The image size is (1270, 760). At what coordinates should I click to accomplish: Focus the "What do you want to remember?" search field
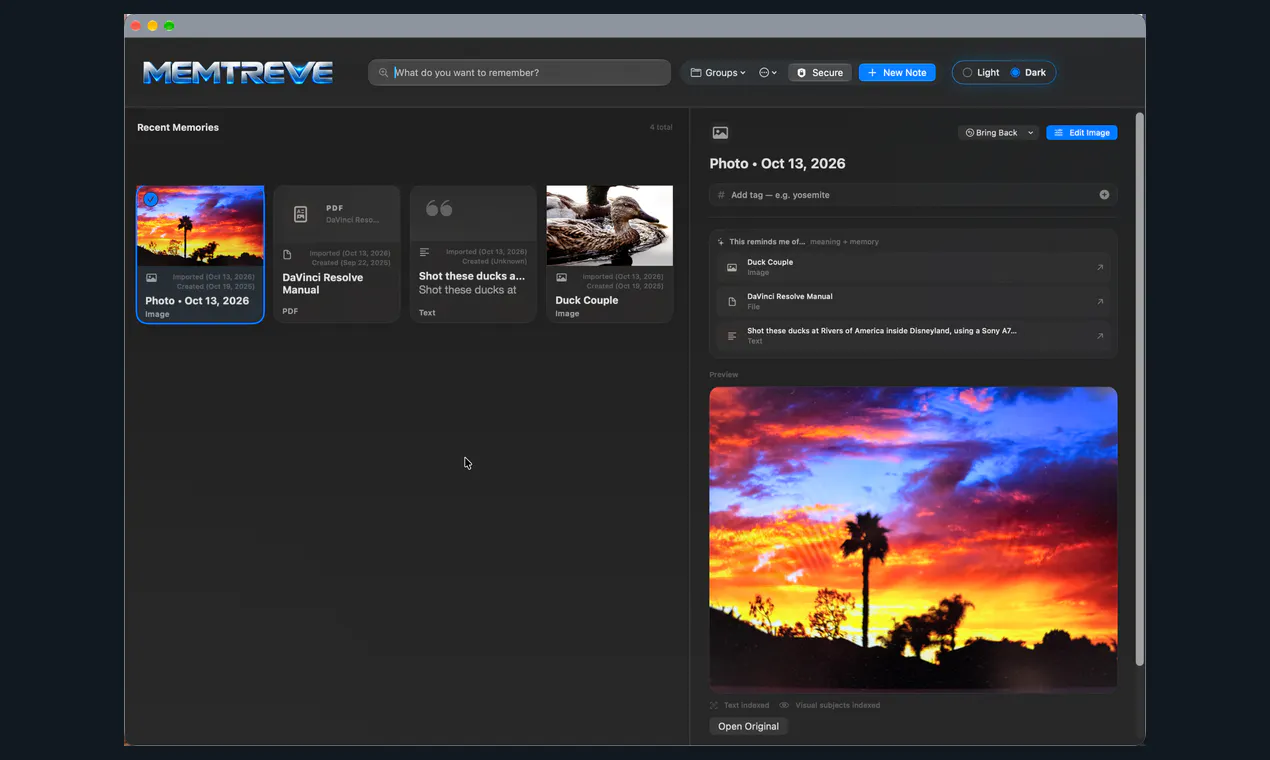pyautogui.click(x=520, y=73)
